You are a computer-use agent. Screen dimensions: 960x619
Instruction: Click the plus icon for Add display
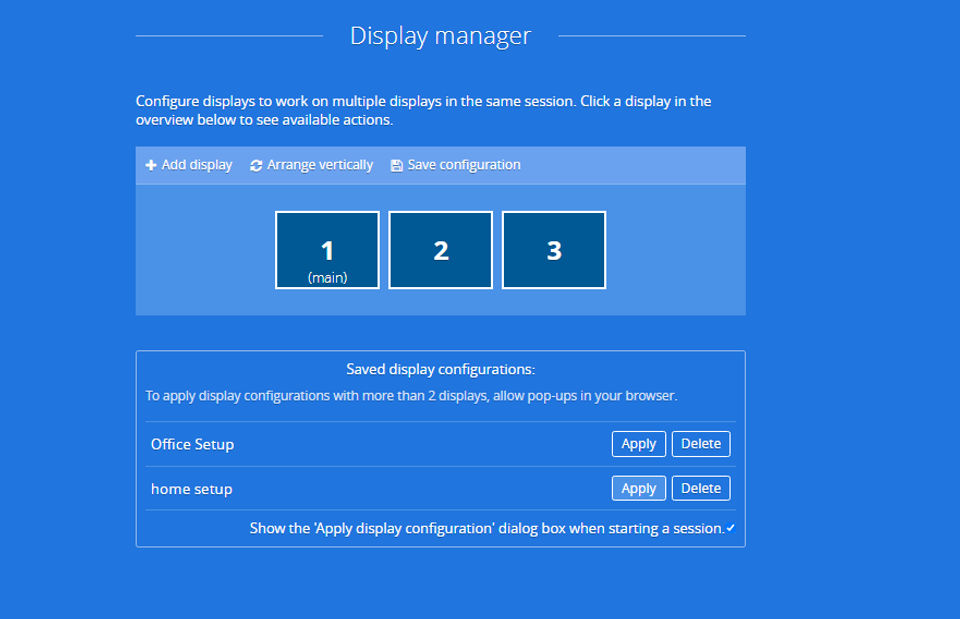click(x=151, y=165)
